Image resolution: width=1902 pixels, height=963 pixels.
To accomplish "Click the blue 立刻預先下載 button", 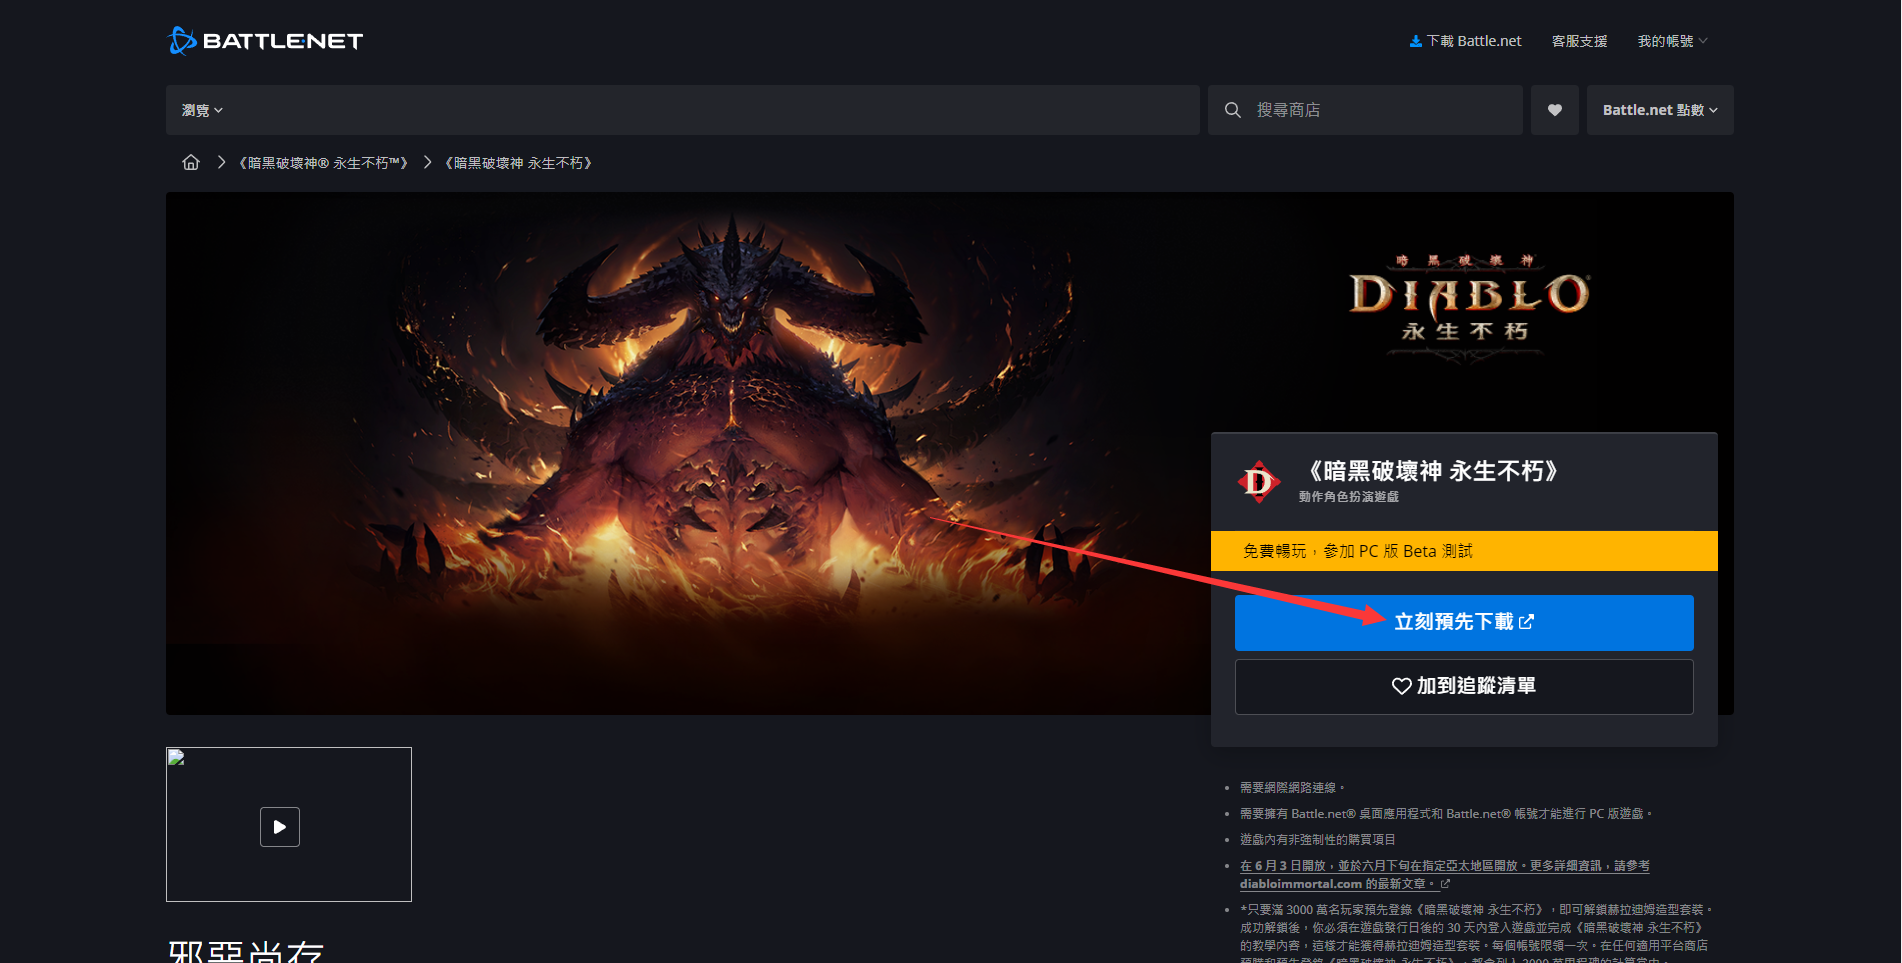I will pos(1463,622).
